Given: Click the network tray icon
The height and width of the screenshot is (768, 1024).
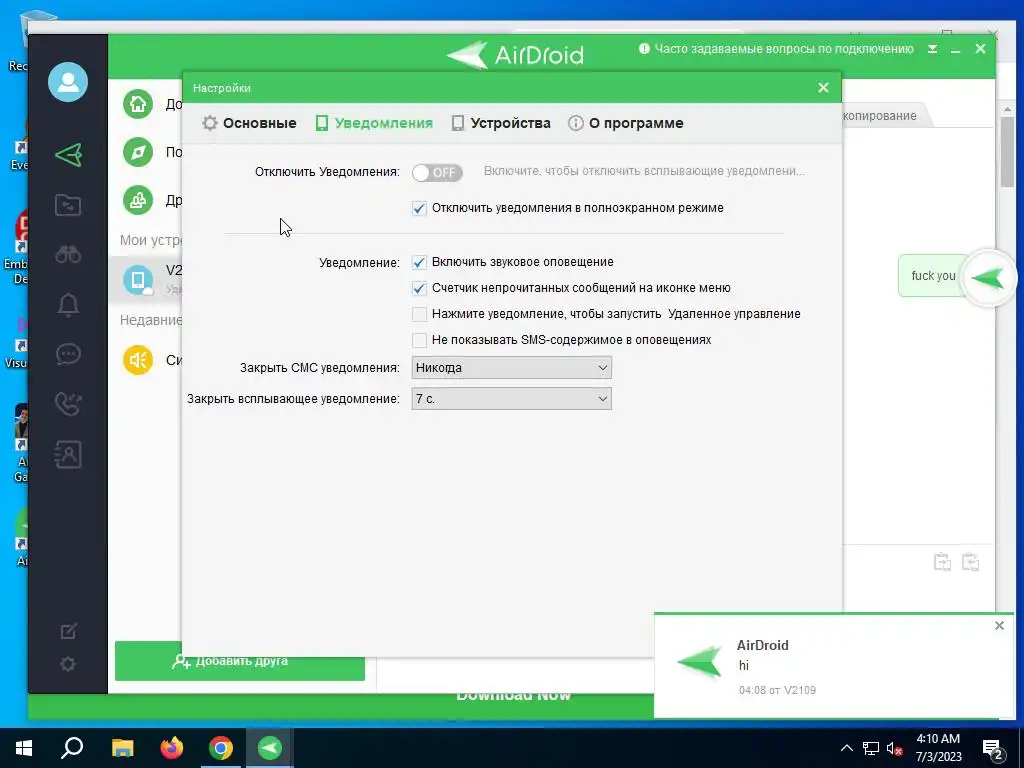Looking at the screenshot, I should point(871,748).
